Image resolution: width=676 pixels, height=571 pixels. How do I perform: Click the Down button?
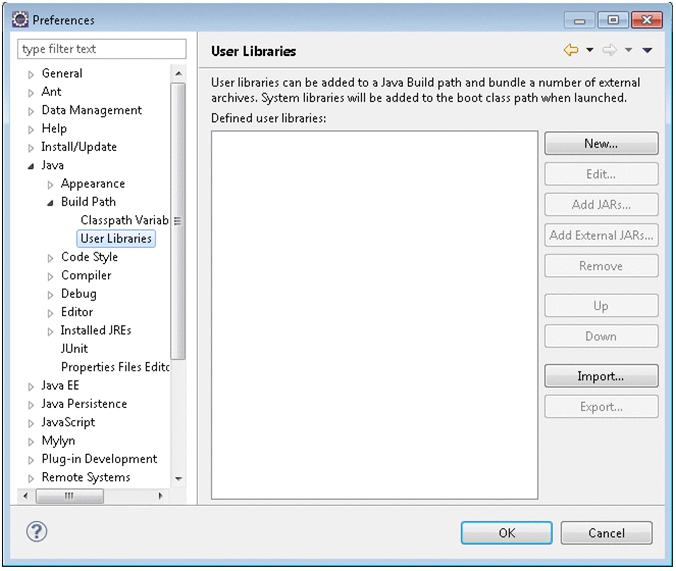point(601,336)
